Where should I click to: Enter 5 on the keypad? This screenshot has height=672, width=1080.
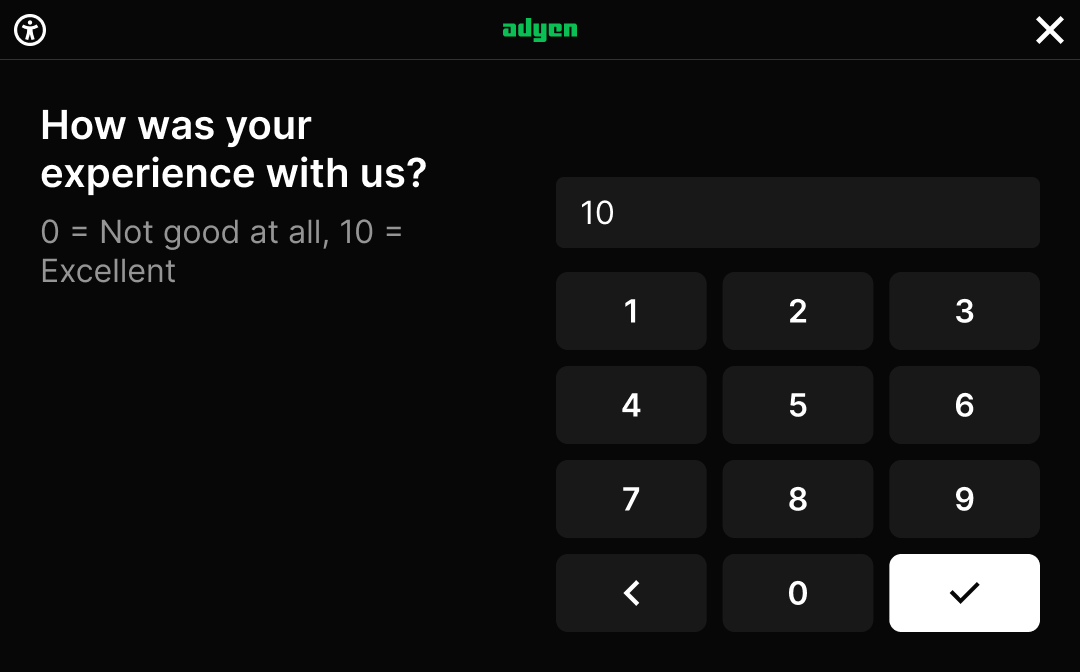click(x=798, y=405)
